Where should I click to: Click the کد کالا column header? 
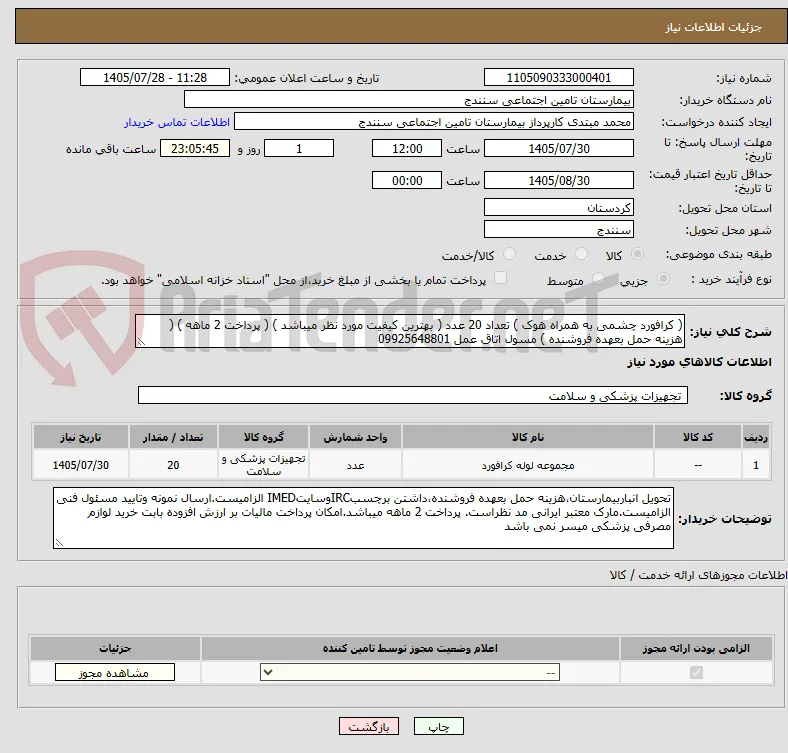(698, 437)
